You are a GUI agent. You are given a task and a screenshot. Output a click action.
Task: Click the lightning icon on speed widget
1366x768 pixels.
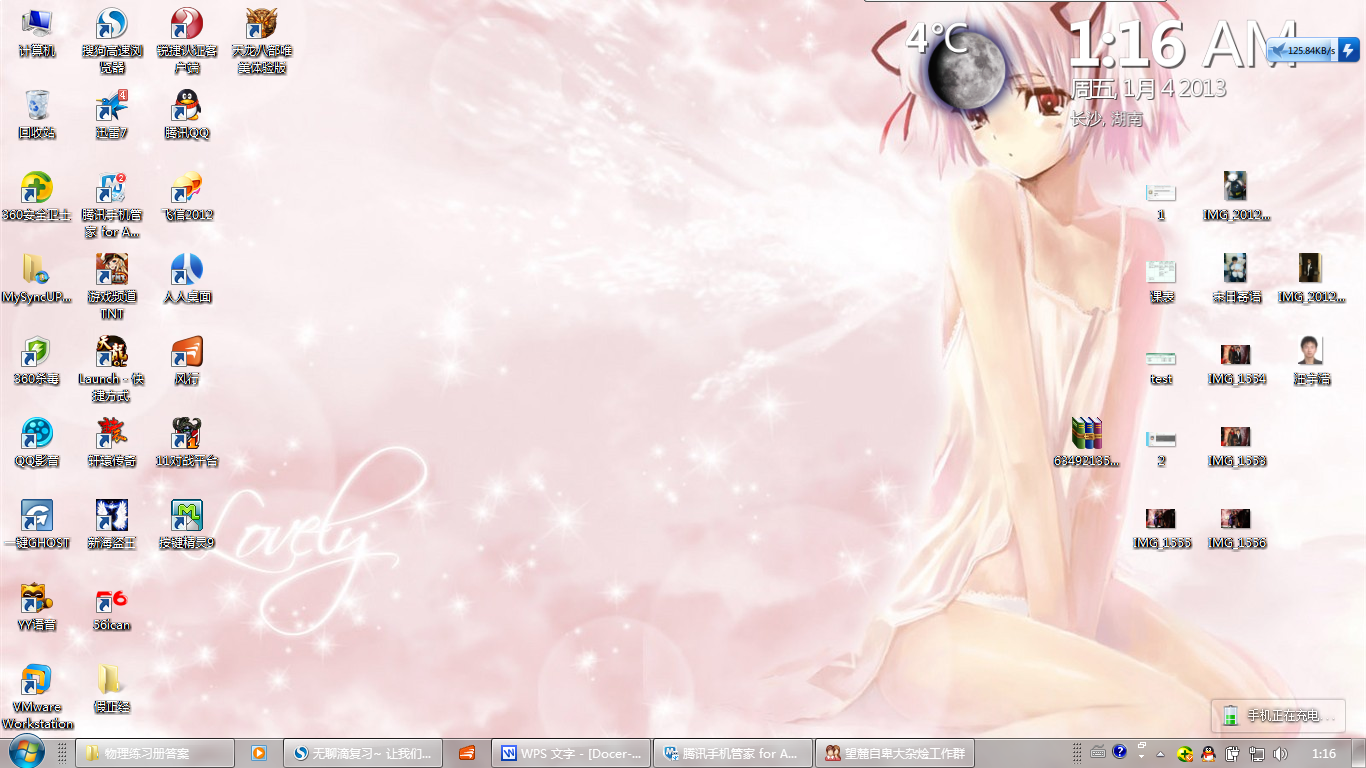(x=1347, y=50)
